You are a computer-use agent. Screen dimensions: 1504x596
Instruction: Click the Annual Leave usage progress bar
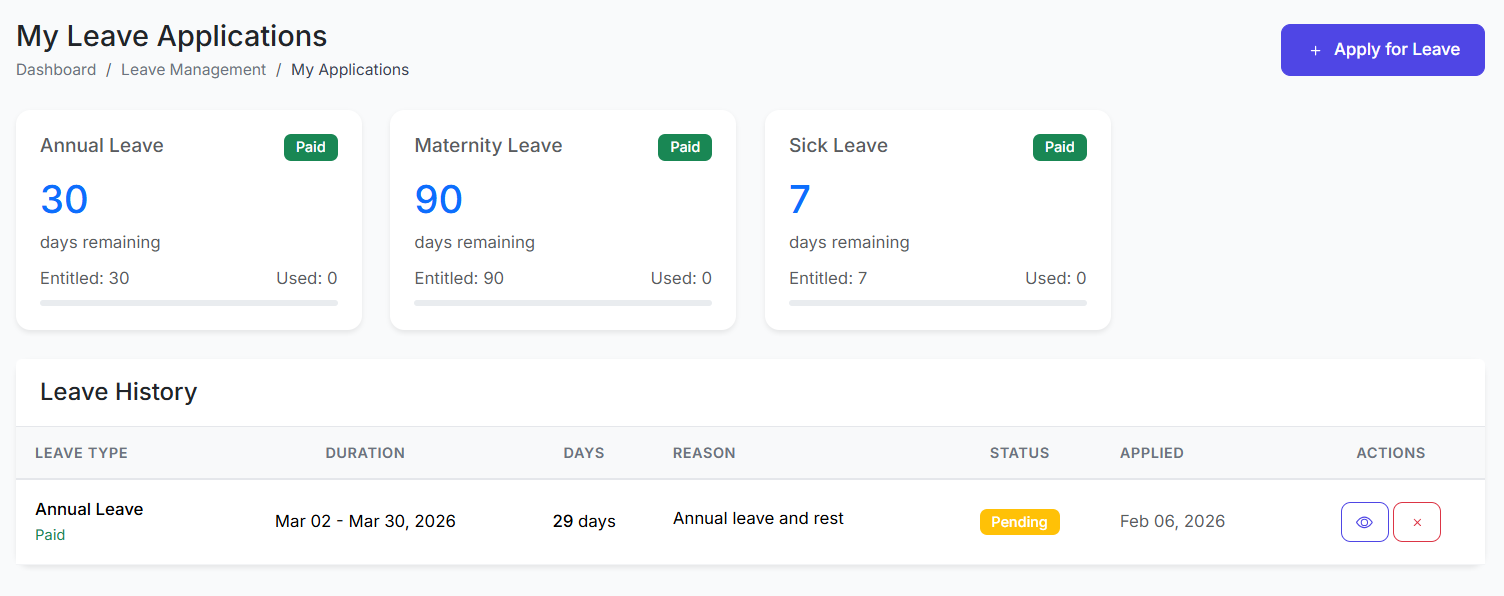pos(189,302)
